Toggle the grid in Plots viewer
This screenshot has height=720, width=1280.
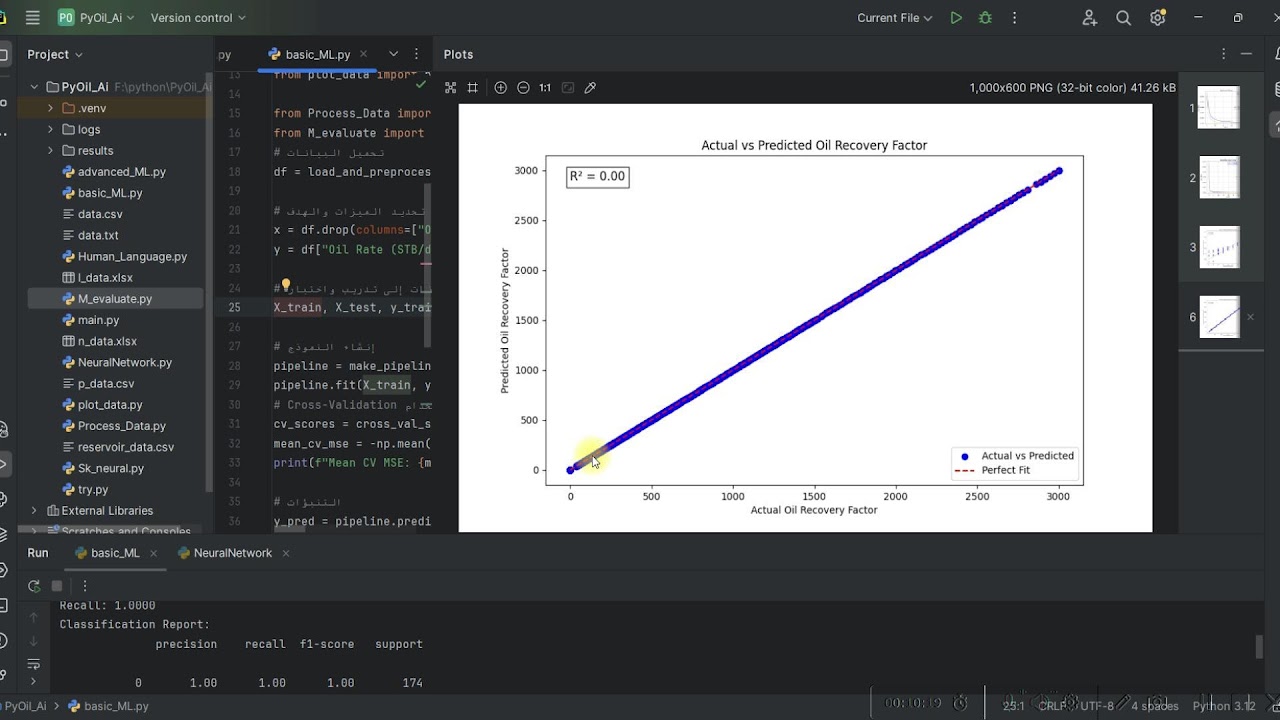coord(473,88)
